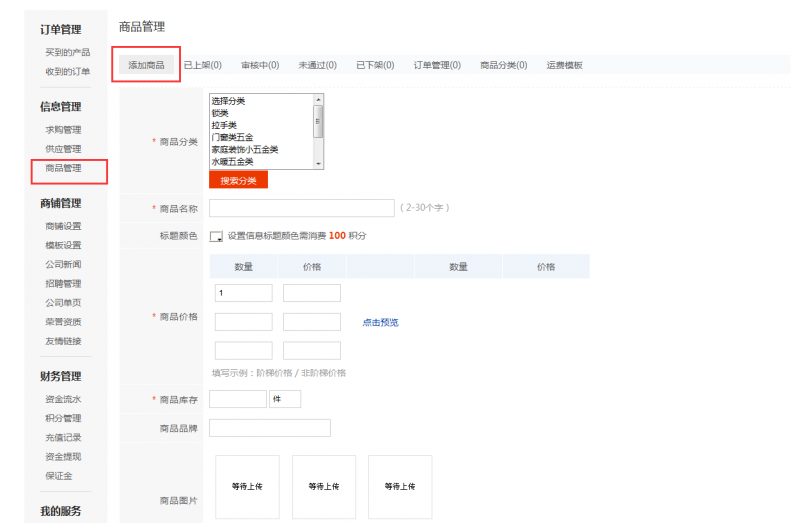Open 友情链接 in the sidebar
Screen dimensions: 800x523
63,341
